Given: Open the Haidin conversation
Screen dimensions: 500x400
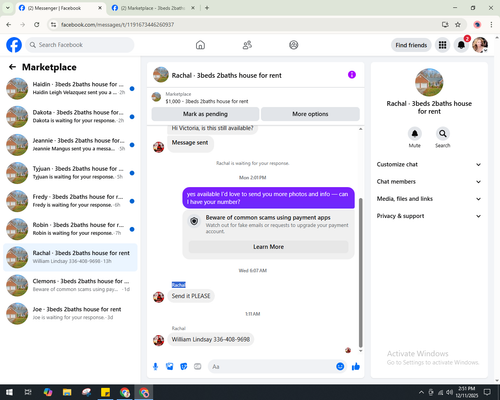Looking at the screenshot, I should 70,88.
